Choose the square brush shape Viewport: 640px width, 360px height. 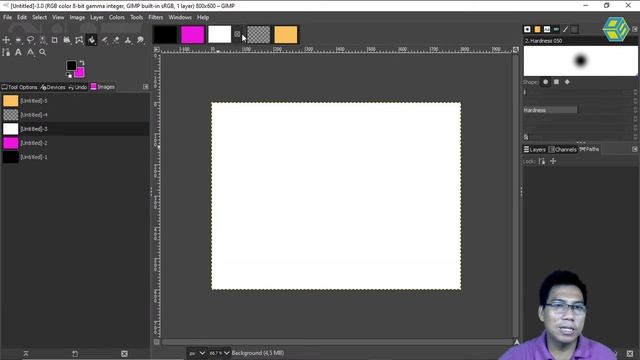556,82
